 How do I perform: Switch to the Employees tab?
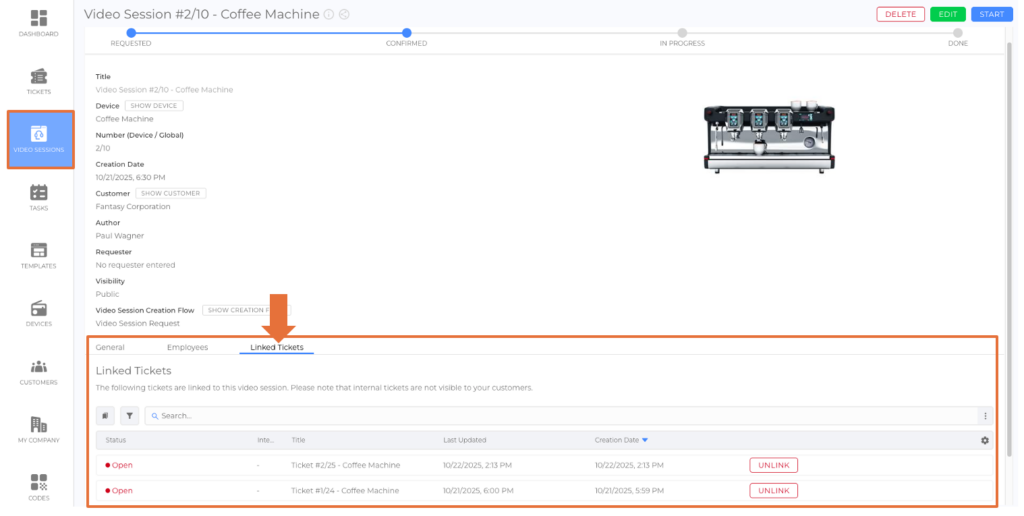click(187, 347)
